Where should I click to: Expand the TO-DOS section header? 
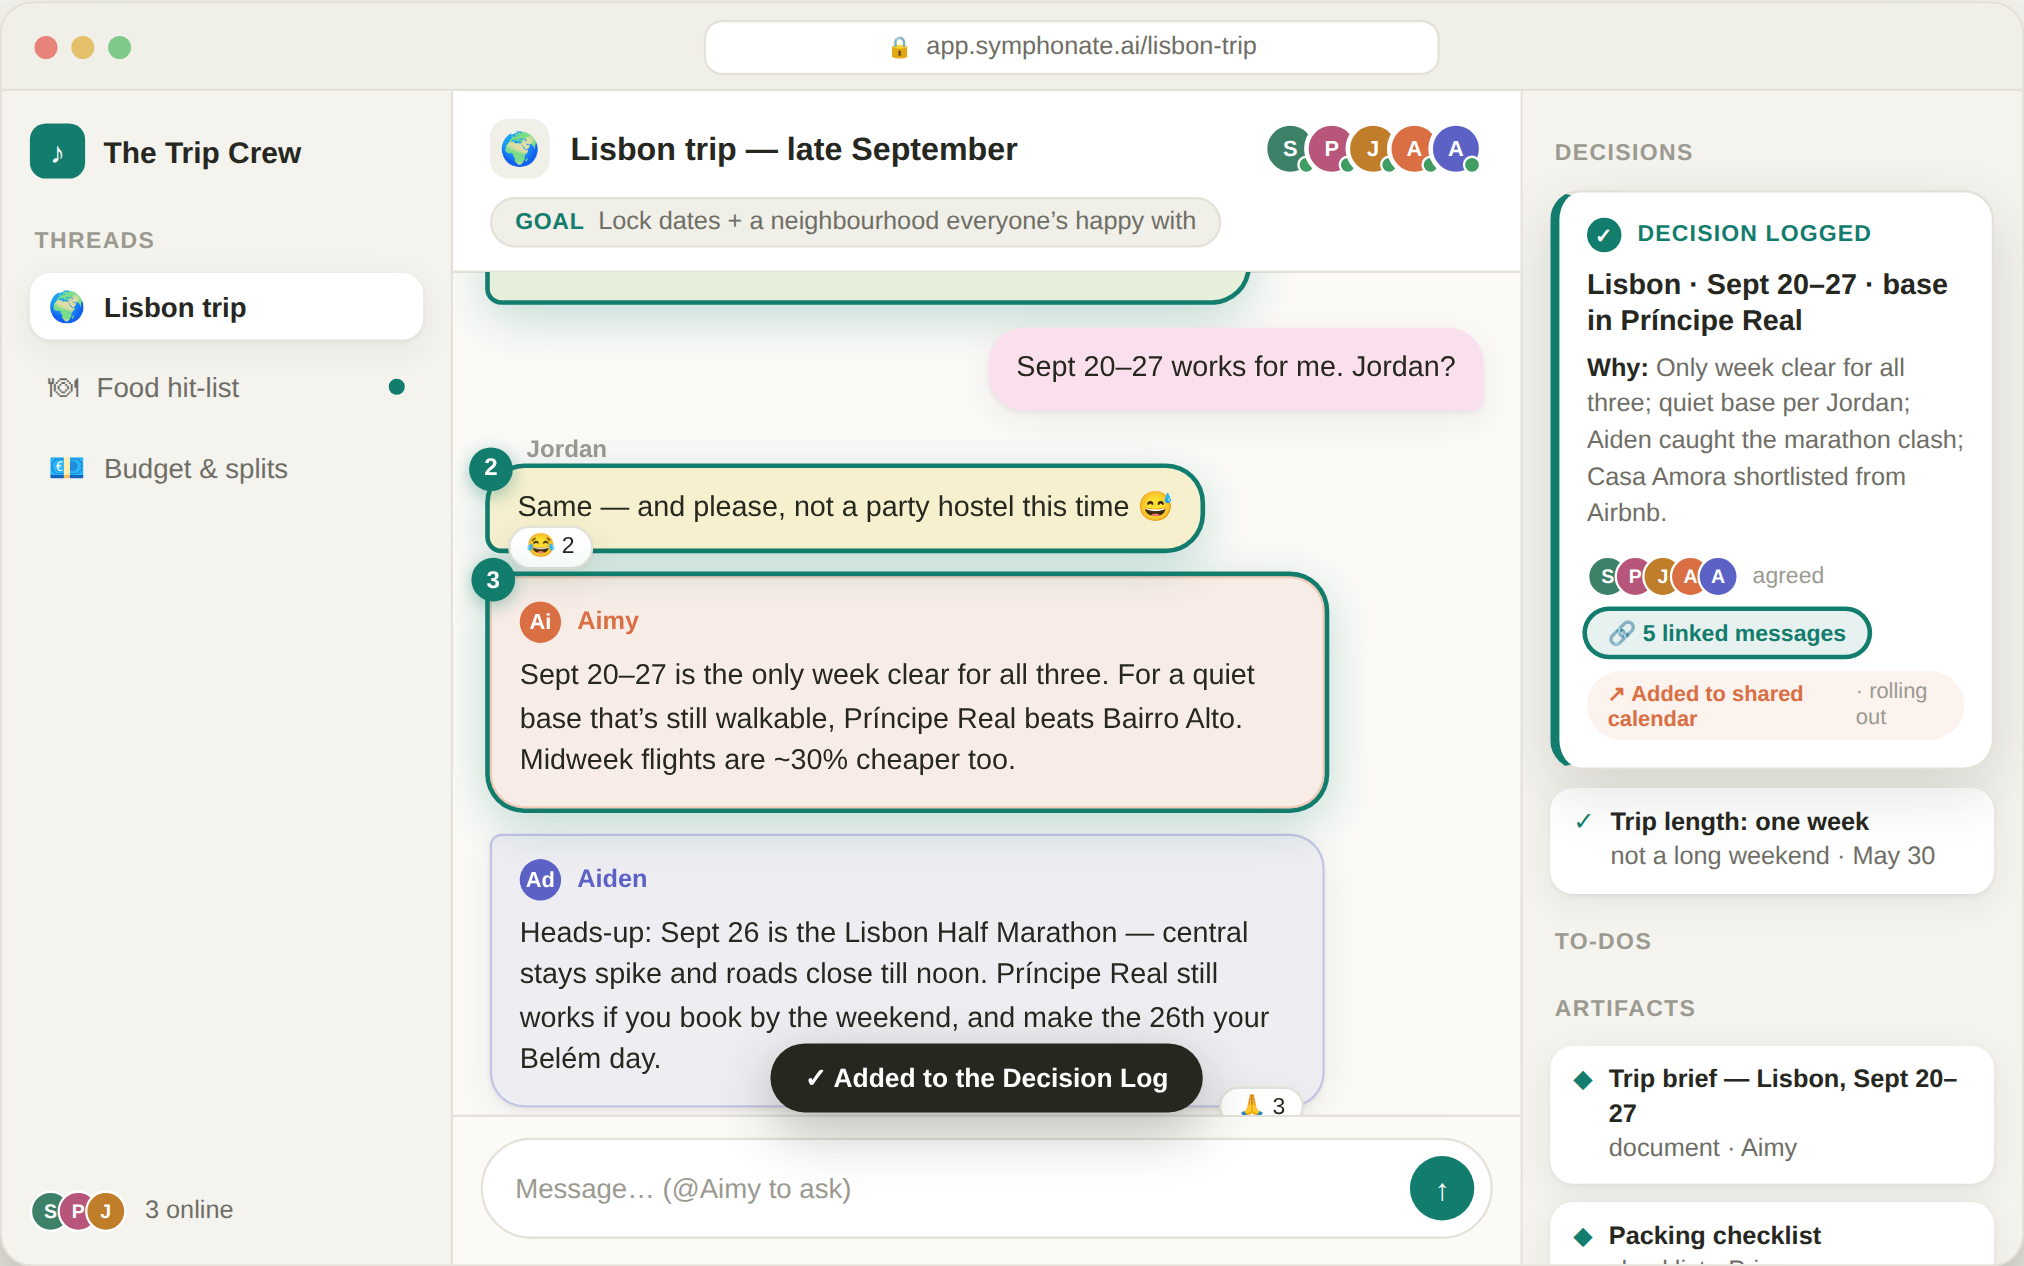coord(1602,941)
